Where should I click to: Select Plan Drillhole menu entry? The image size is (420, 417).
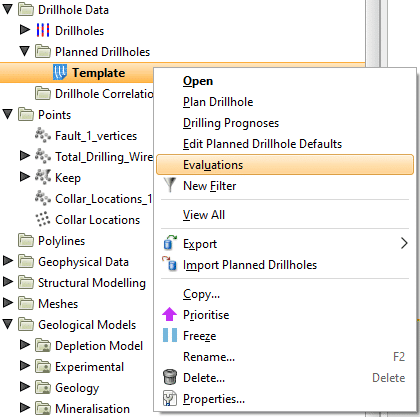point(218,102)
